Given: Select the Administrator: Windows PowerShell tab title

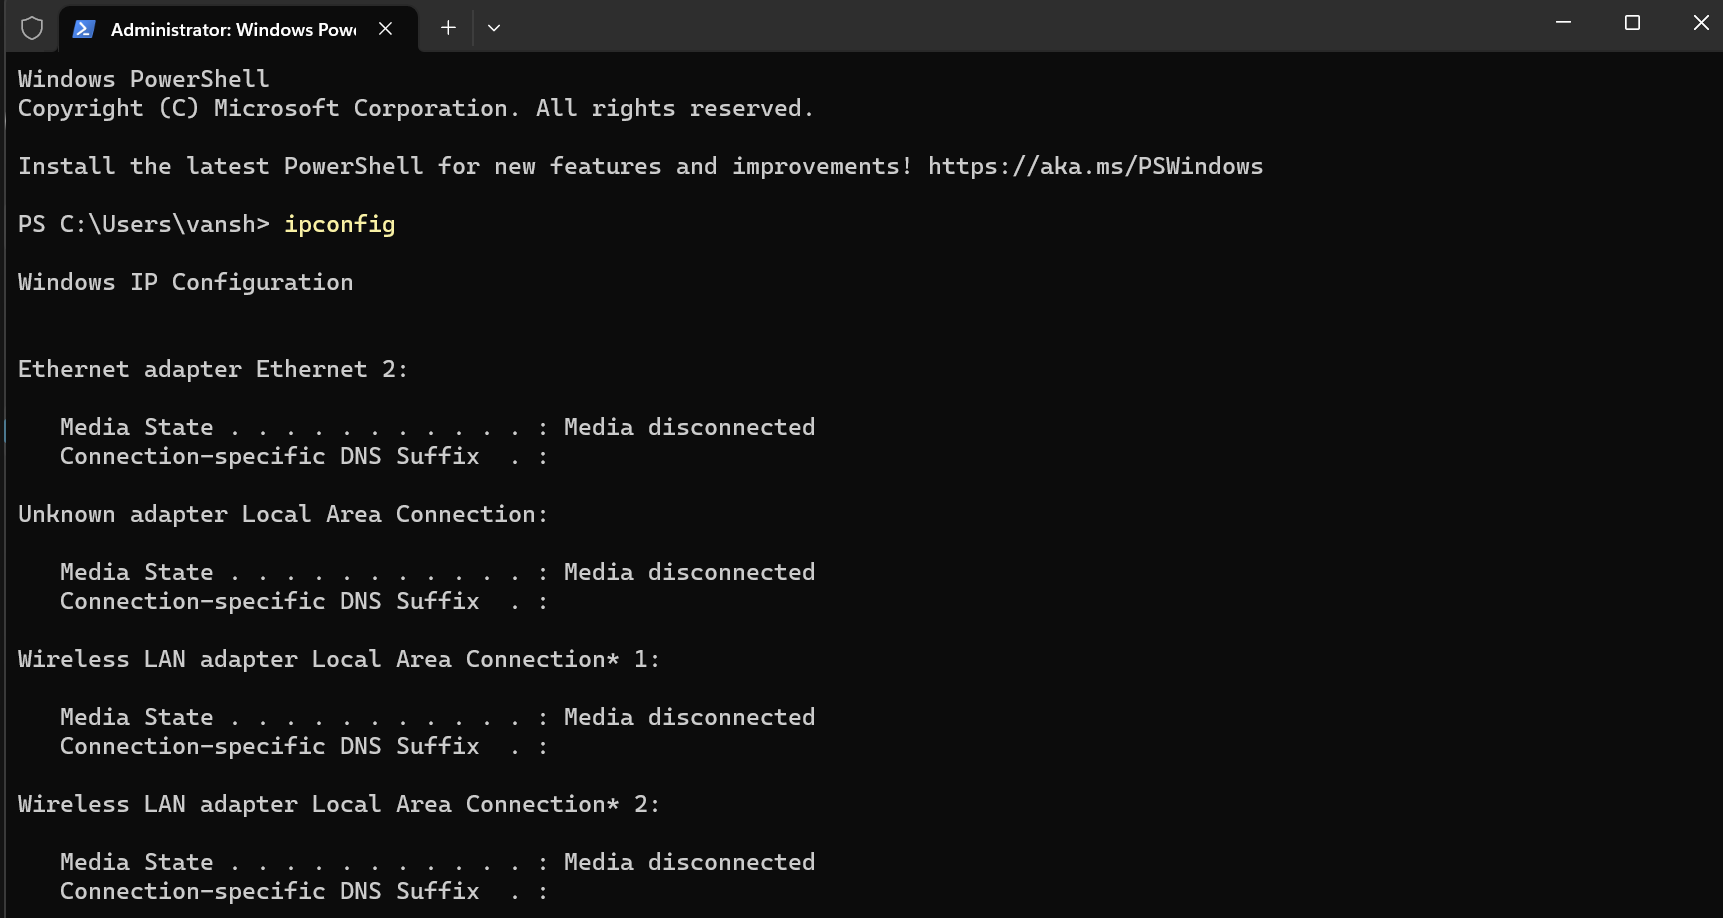Looking at the screenshot, I should 233,30.
